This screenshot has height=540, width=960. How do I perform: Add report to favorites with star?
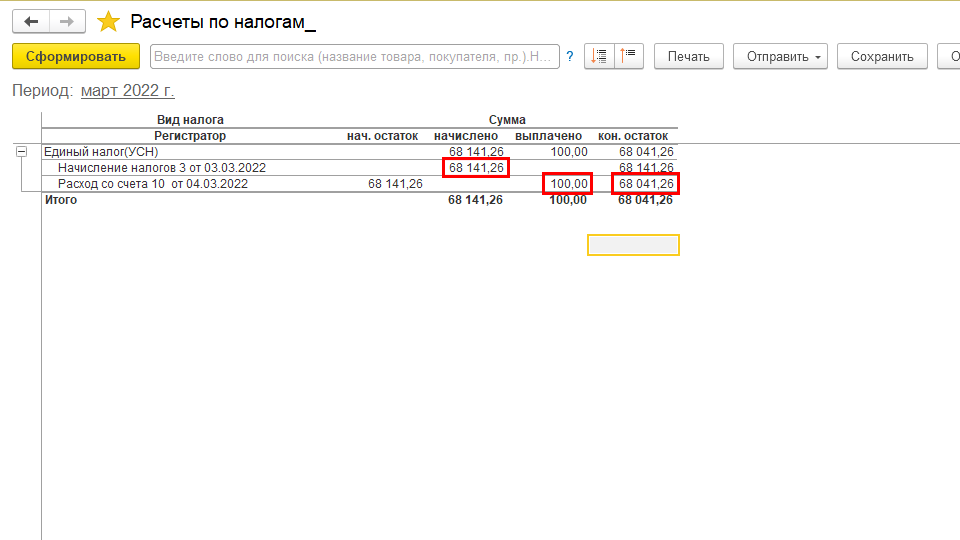109,22
